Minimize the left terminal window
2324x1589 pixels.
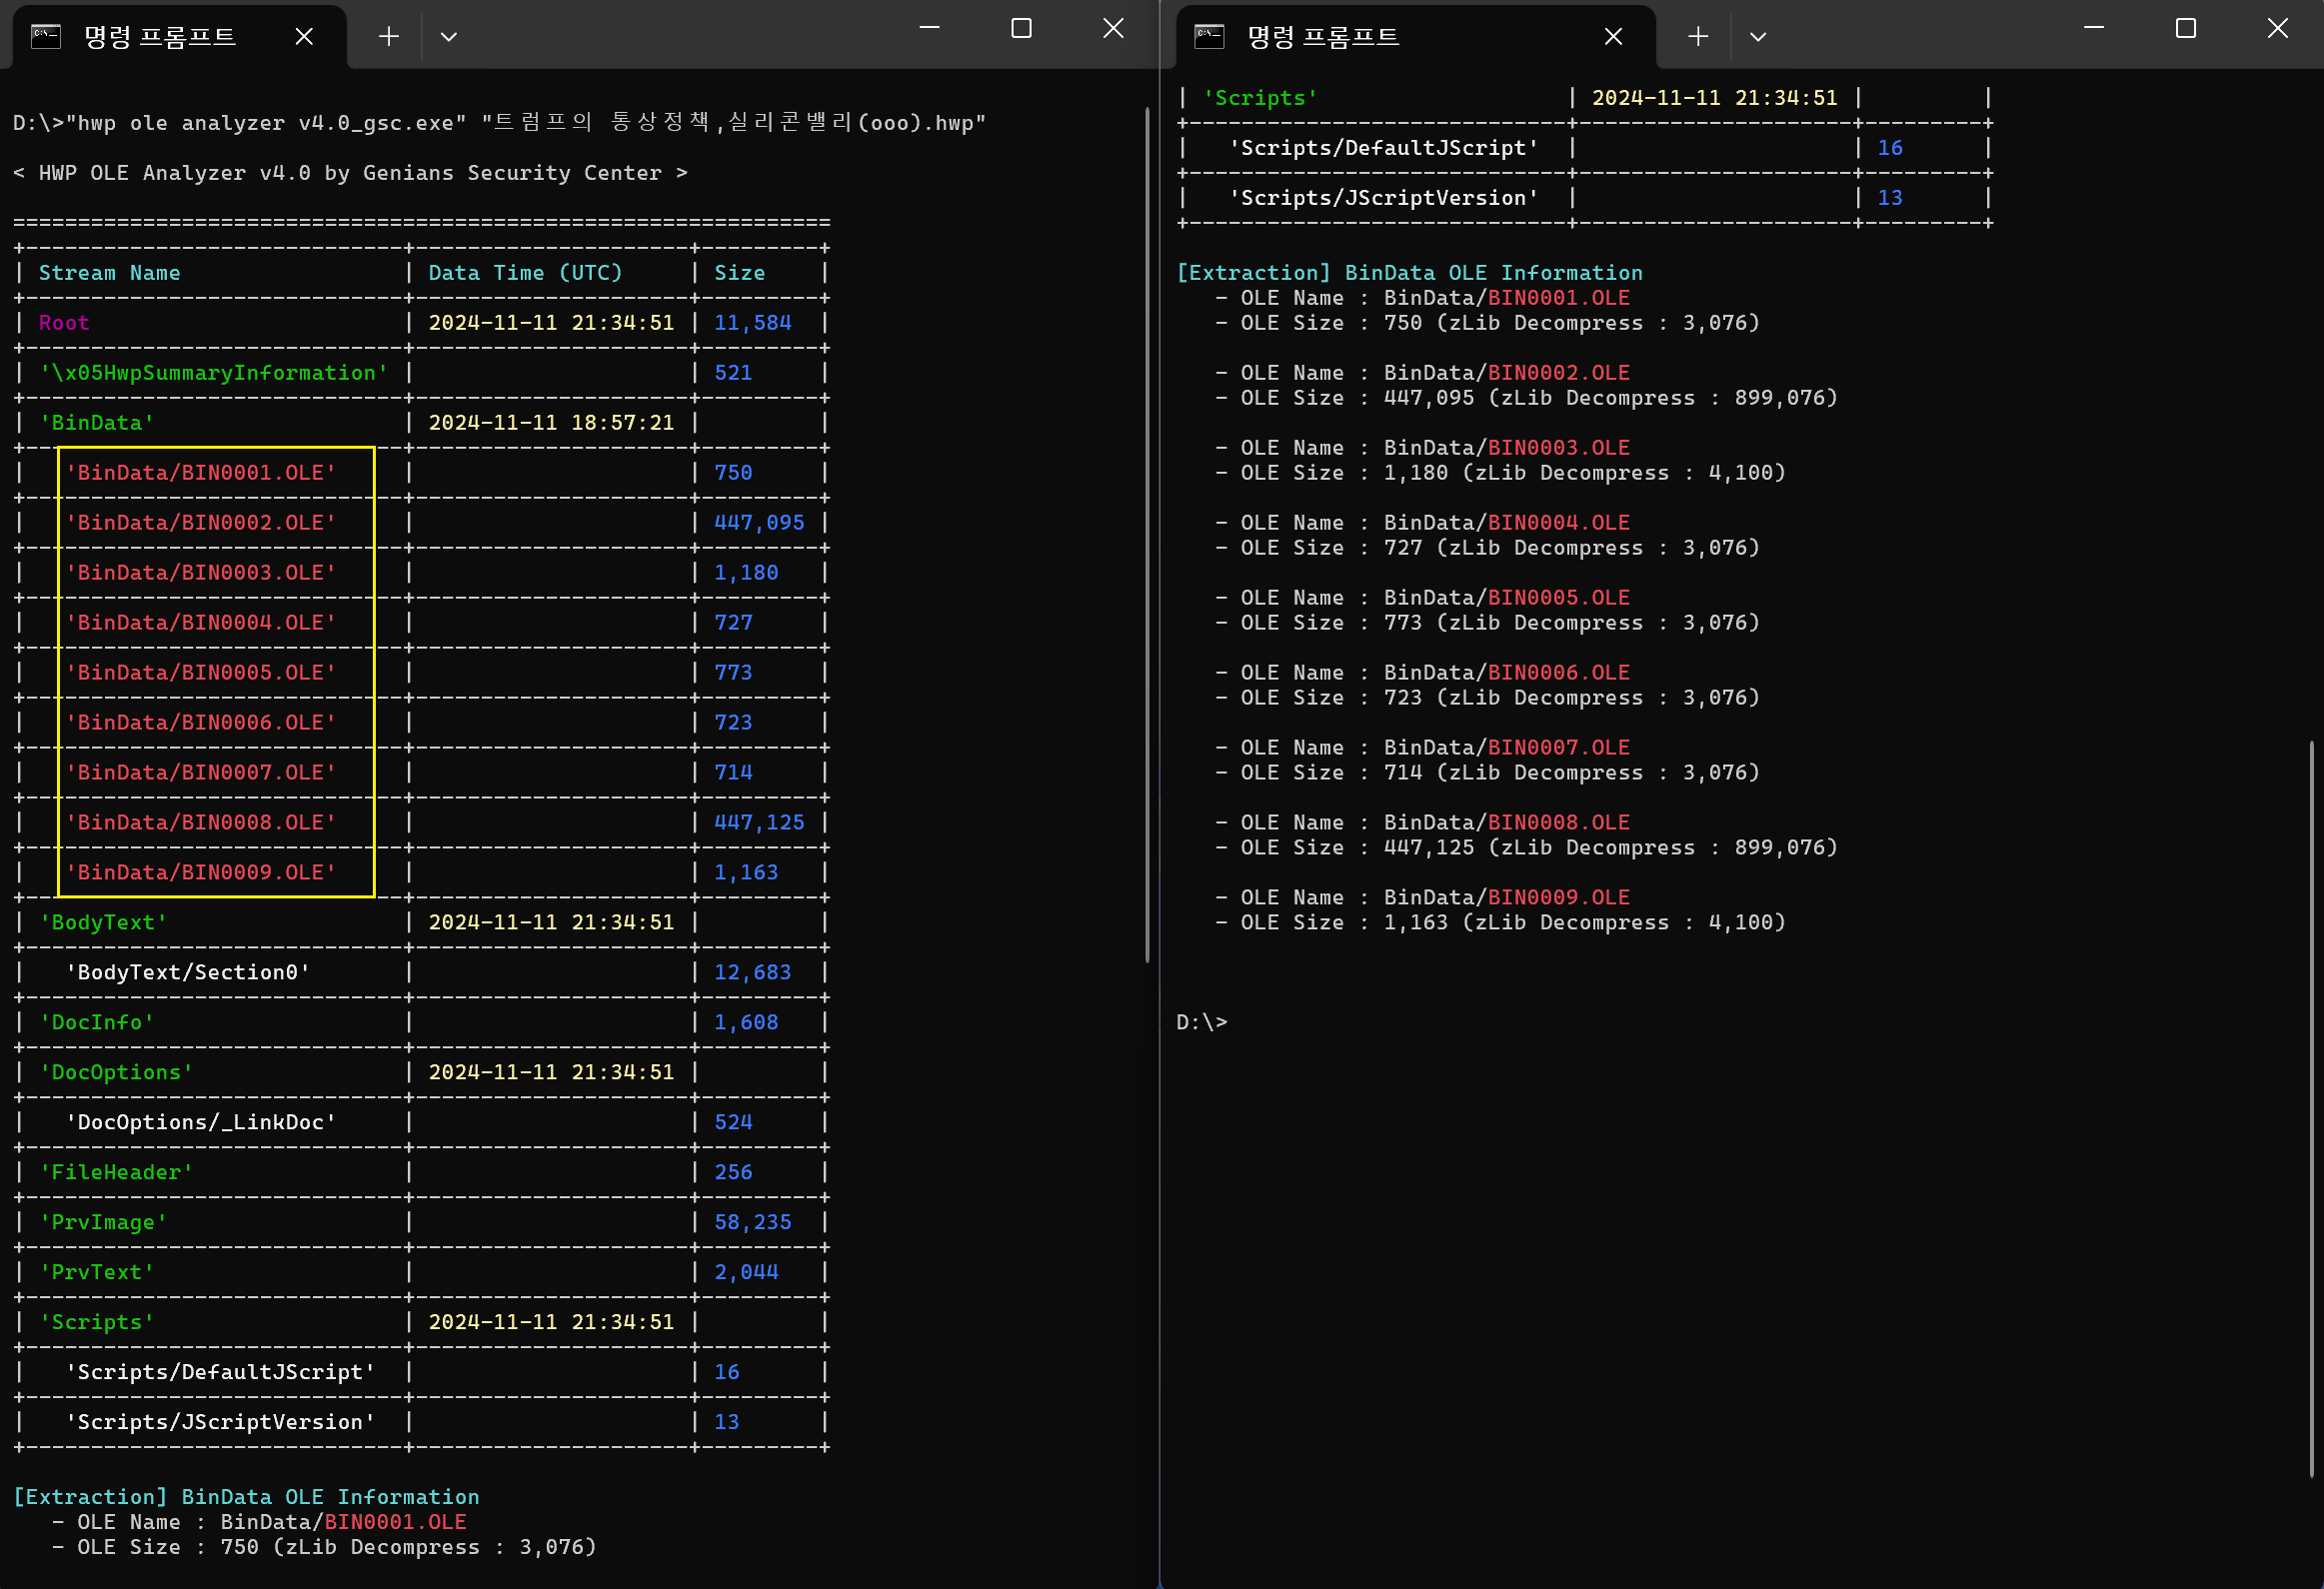[930, 28]
